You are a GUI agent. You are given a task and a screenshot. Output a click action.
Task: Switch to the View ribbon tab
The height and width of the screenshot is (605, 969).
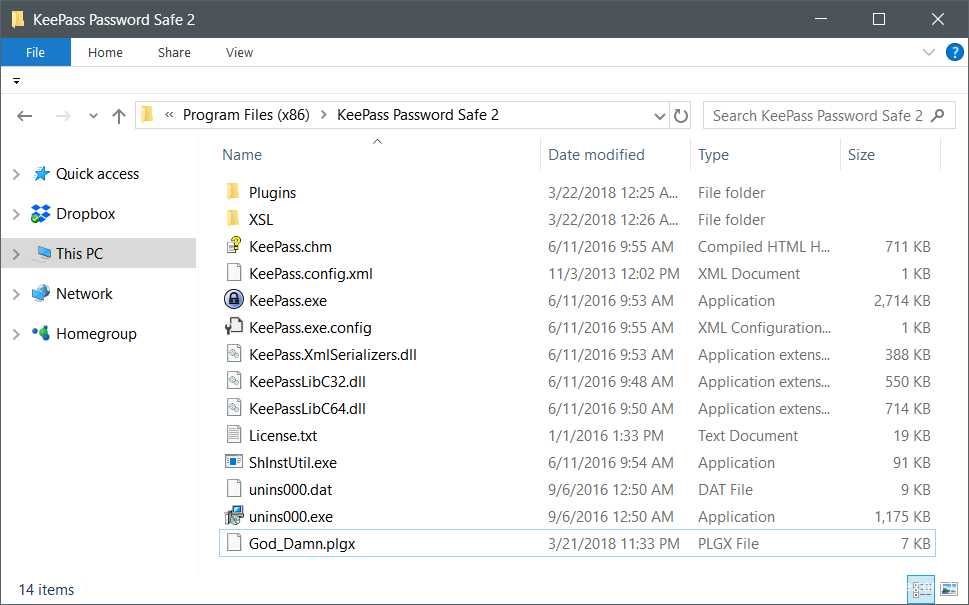tap(239, 52)
